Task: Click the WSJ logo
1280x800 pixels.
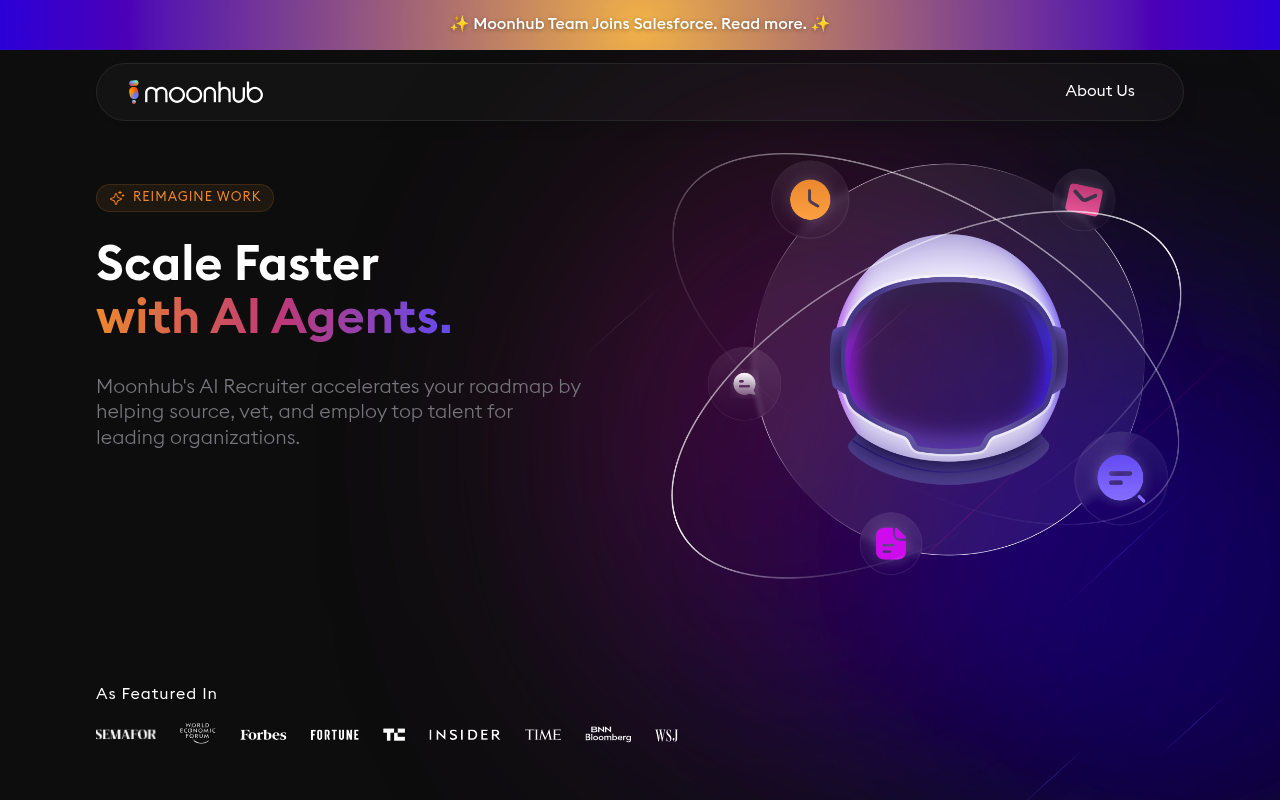Action: (667, 735)
